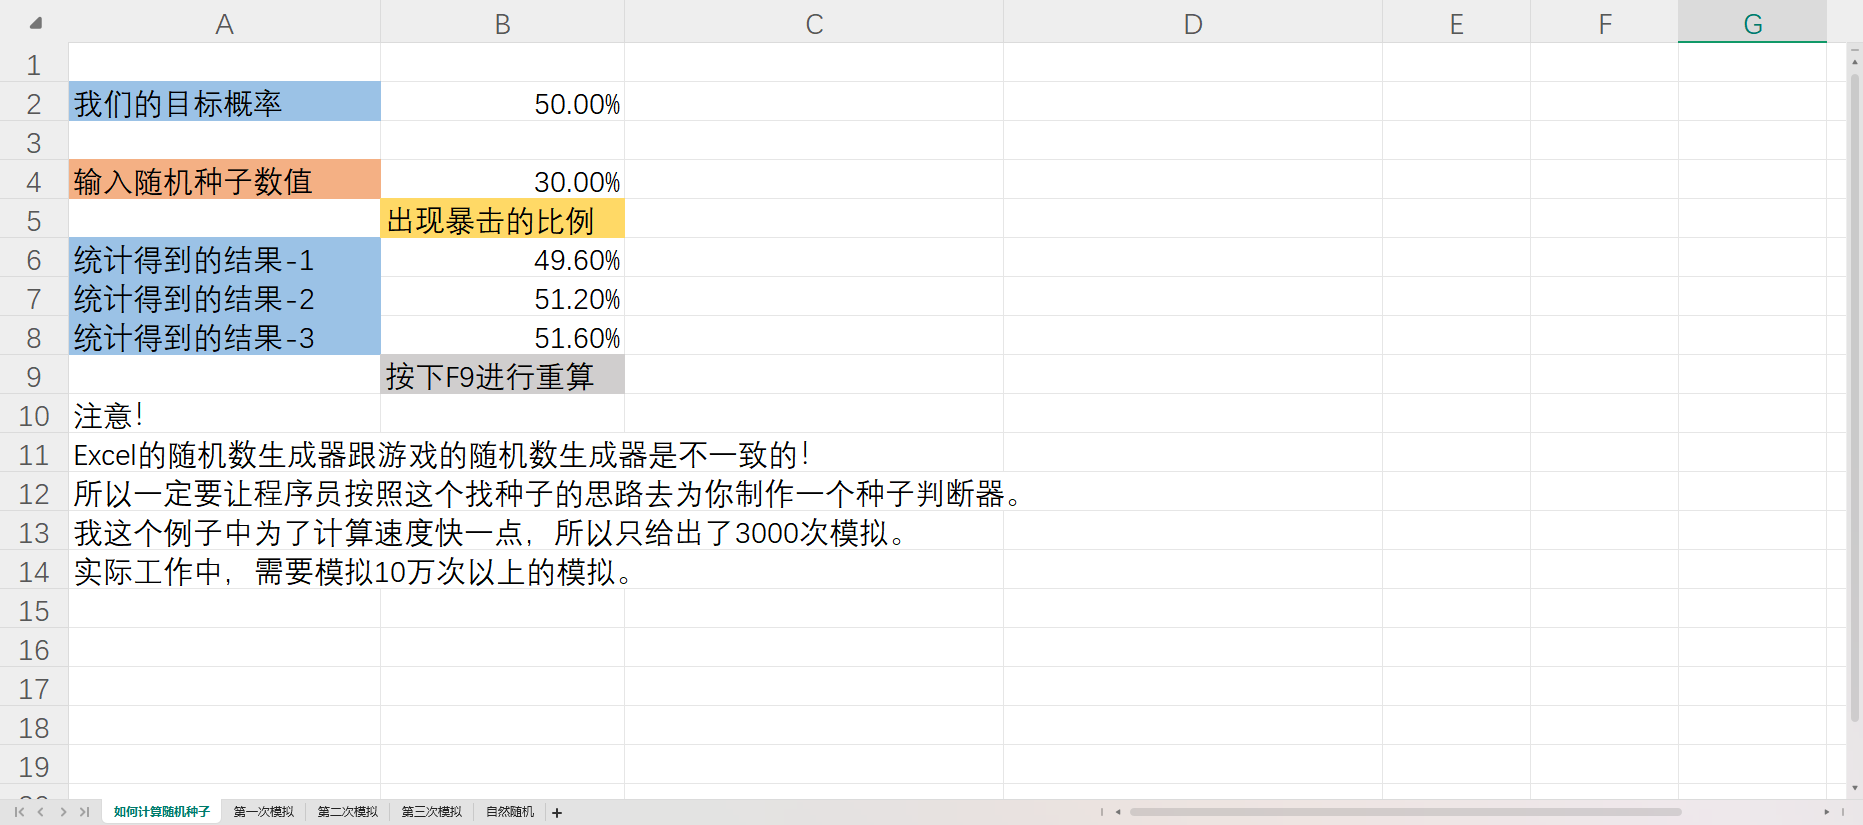Open the 第三次模拟 sheet tab
Screen dimensions: 1863x825
point(432,812)
